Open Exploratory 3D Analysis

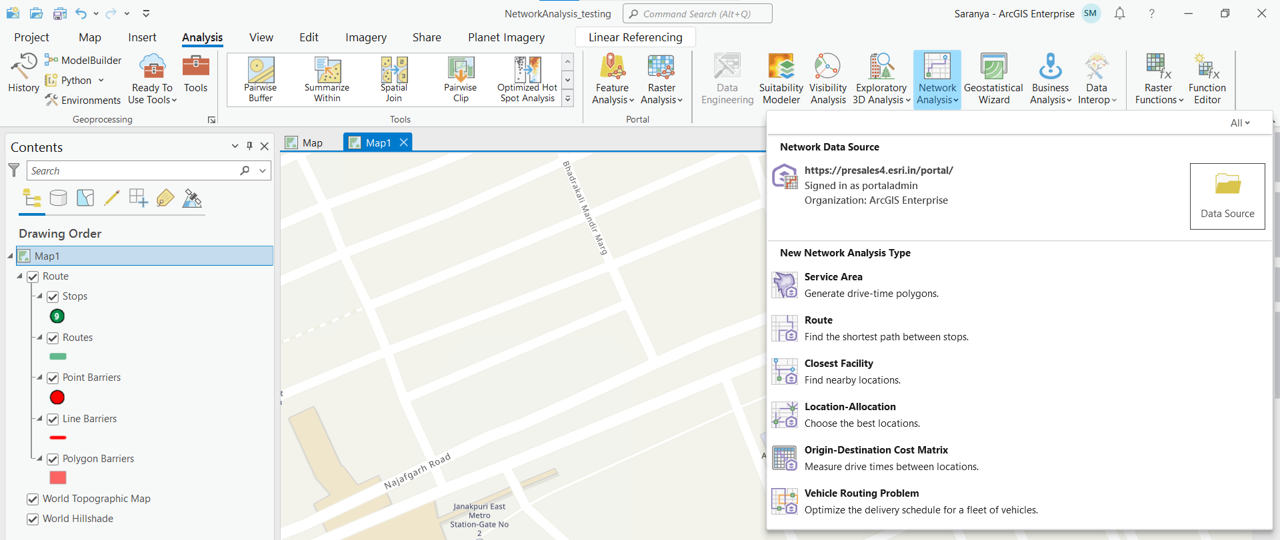[881, 79]
